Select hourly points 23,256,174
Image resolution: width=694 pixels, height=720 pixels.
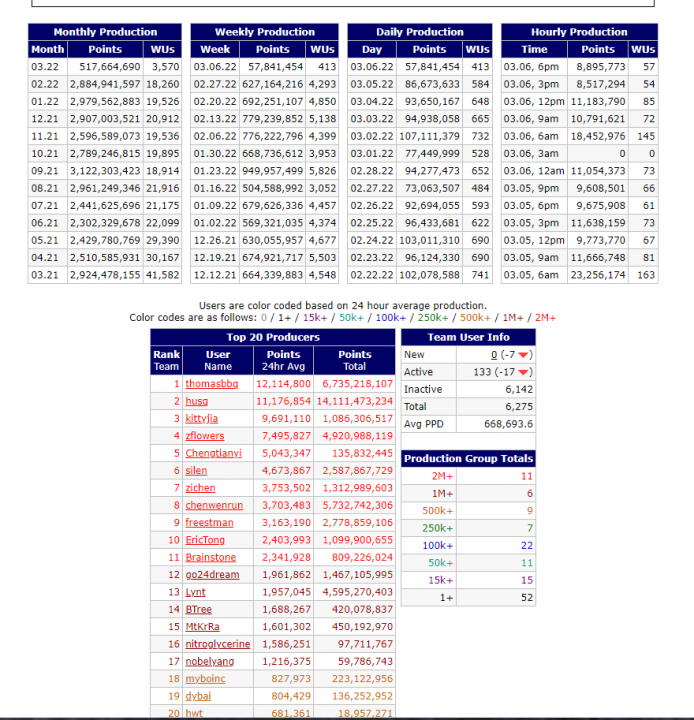point(598,276)
